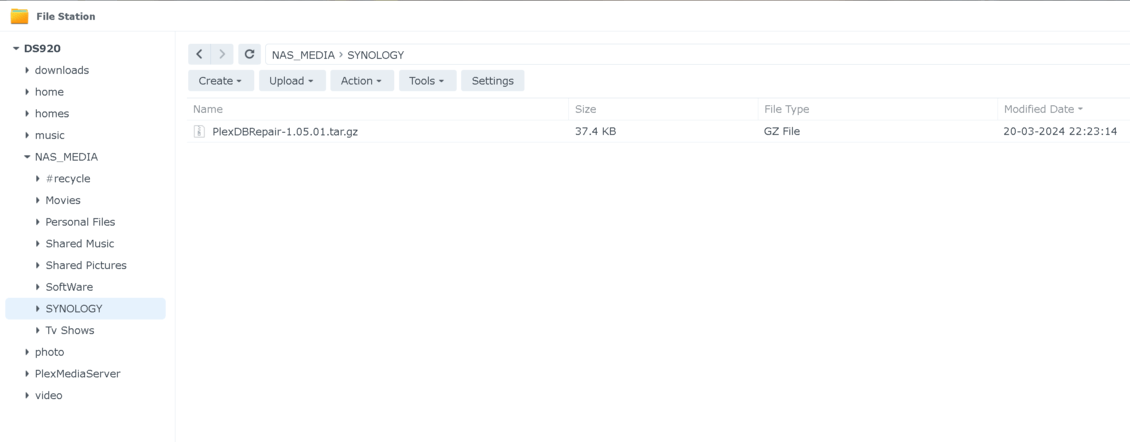Open the #recycle folder
The width and height of the screenshot is (1130, 442).
click(68, 178)
